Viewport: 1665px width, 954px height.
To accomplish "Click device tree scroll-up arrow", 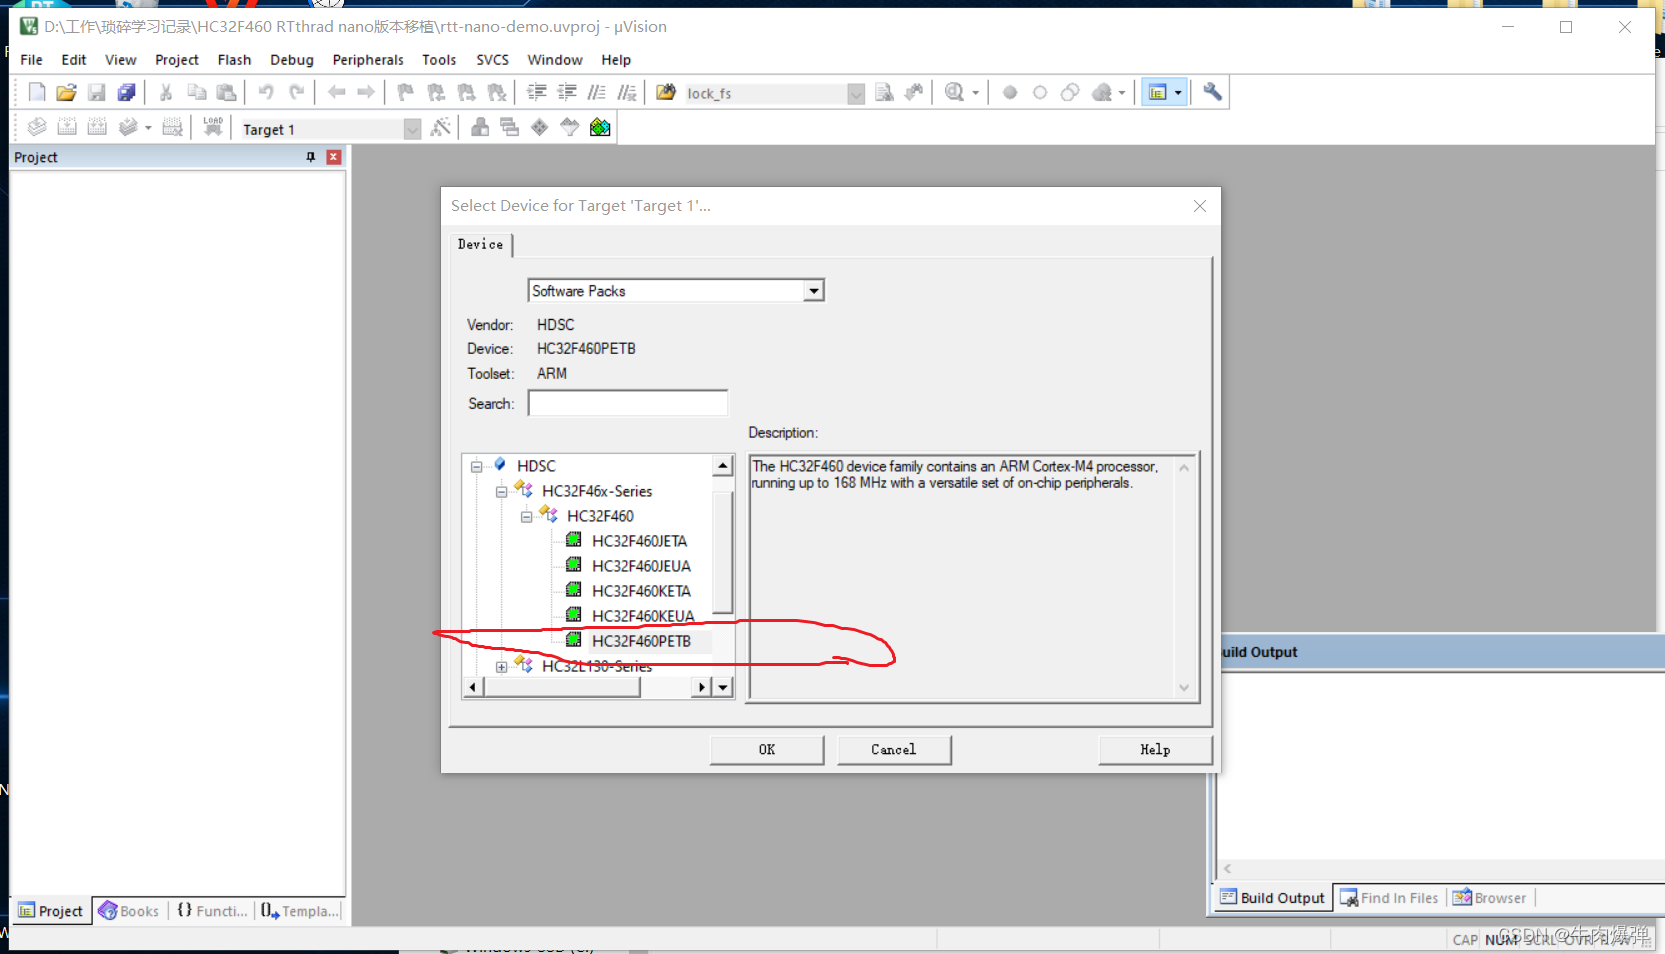I will 723,466.
